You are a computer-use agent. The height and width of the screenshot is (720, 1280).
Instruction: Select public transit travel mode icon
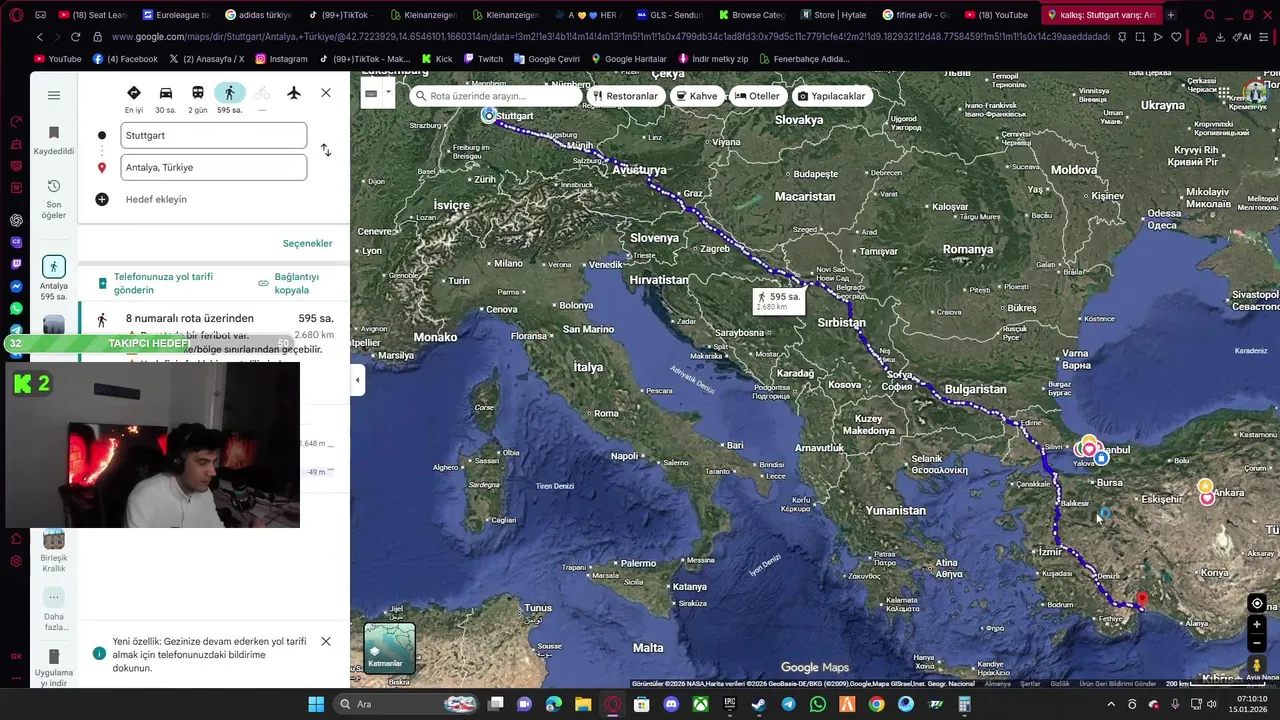[x=198, y=93]
